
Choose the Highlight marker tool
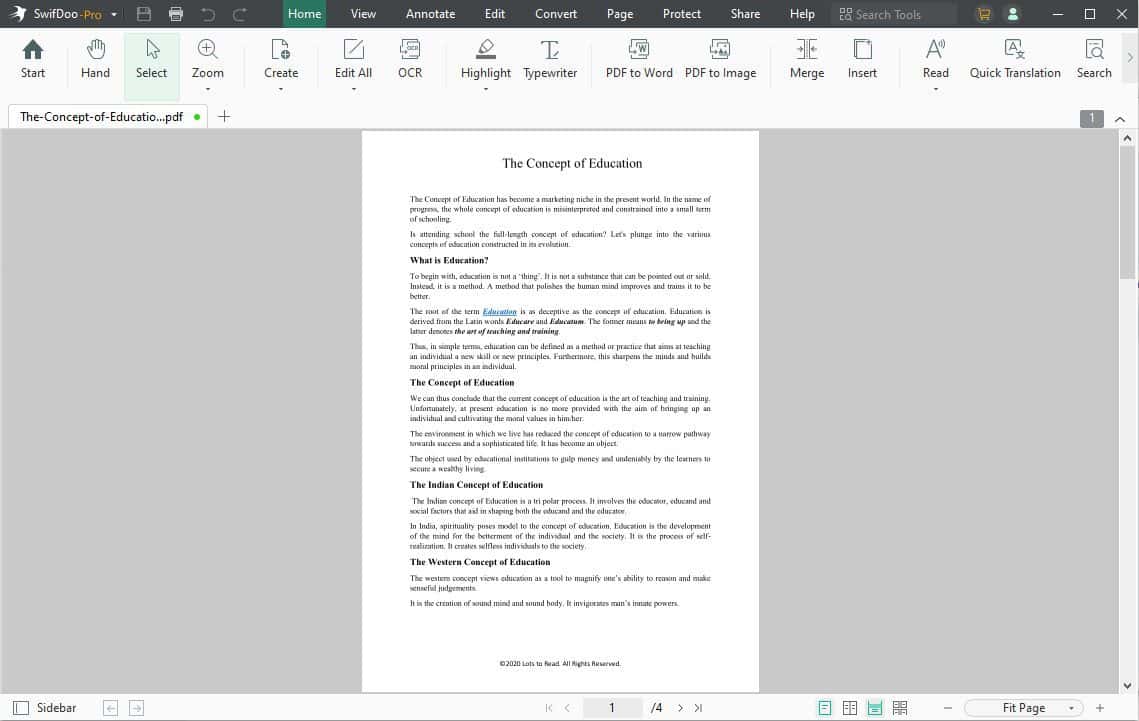(485, 60)
